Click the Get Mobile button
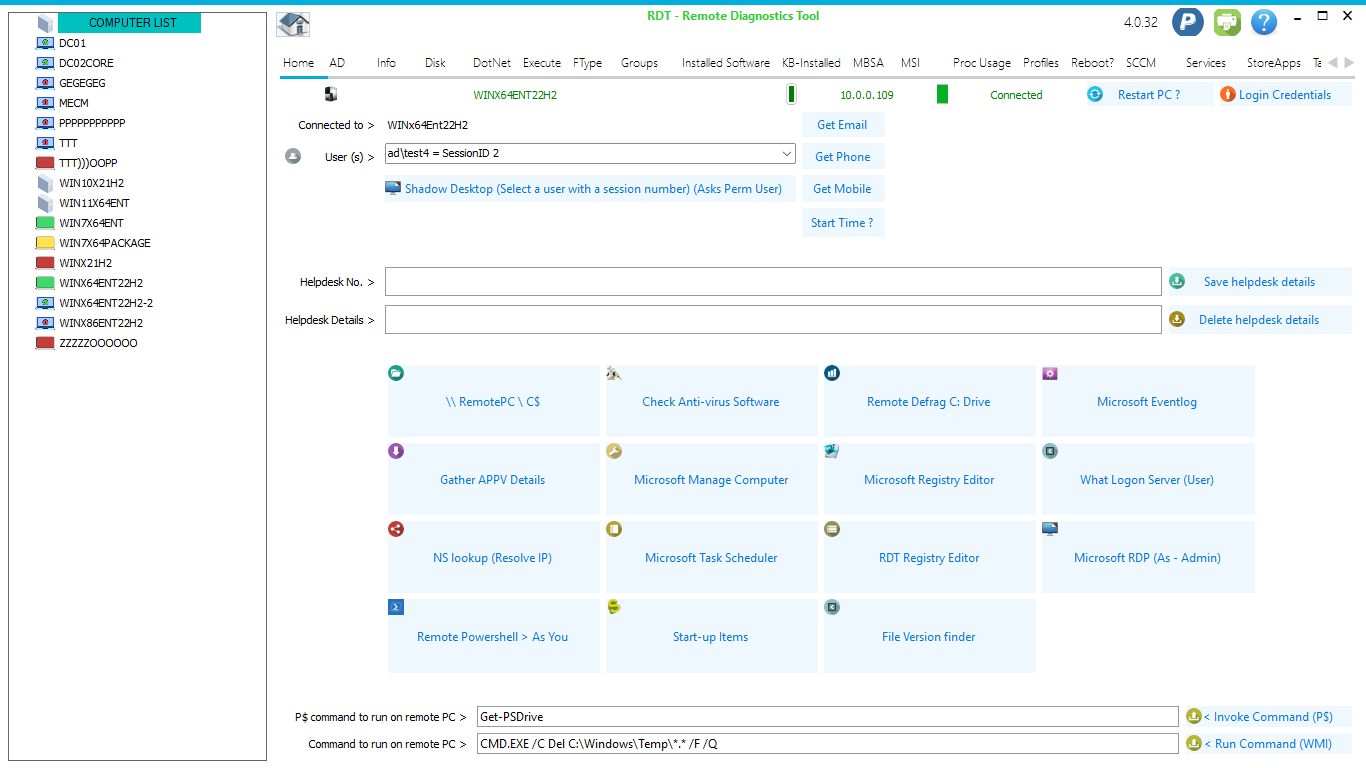The height and width of the screenshot is (768, 1366). 843,188
